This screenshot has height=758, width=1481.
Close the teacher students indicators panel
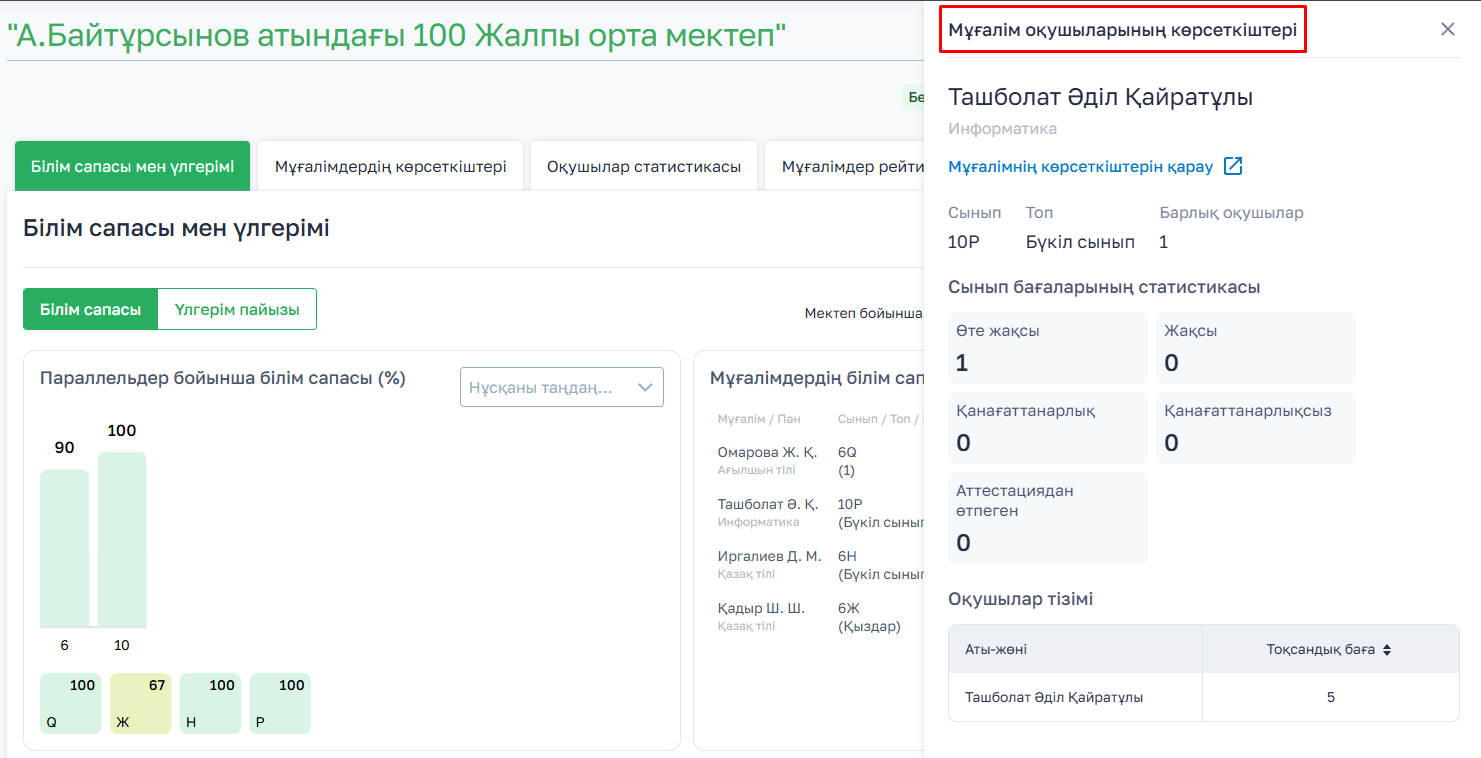point(1447,29)
